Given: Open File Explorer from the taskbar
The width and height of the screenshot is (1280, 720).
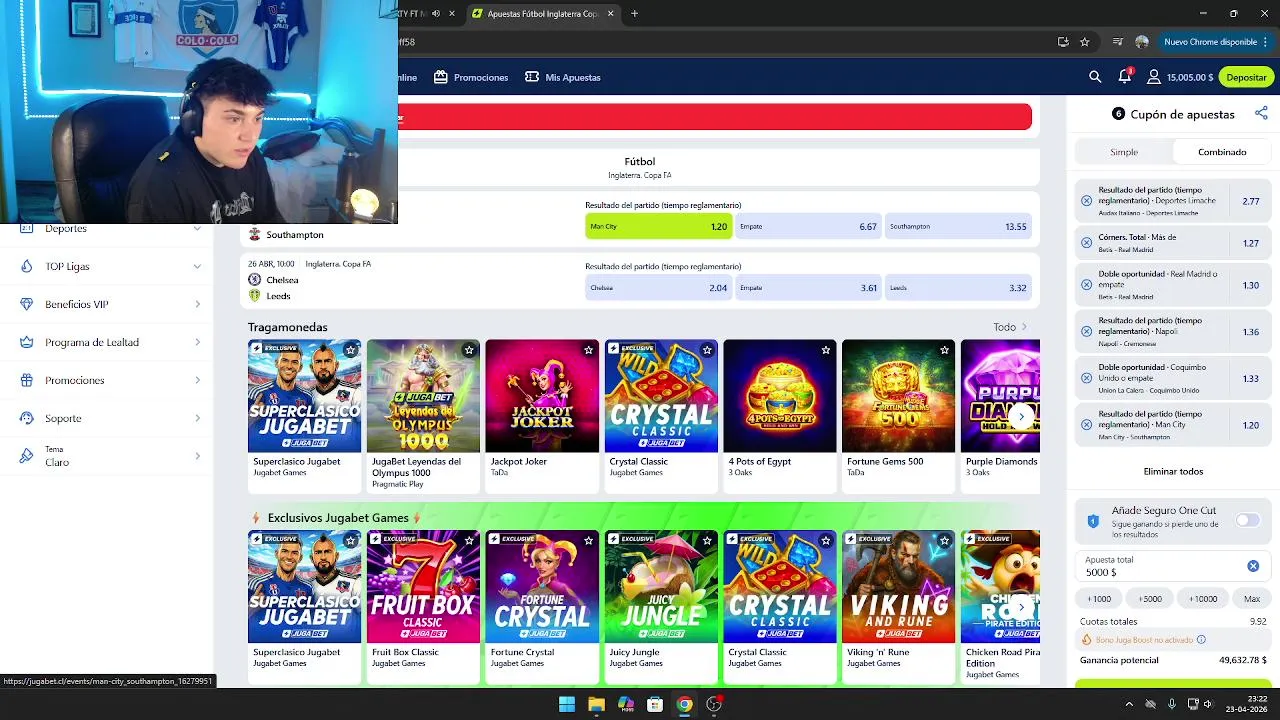Looking at the screenshot, I should pos(596,704).
